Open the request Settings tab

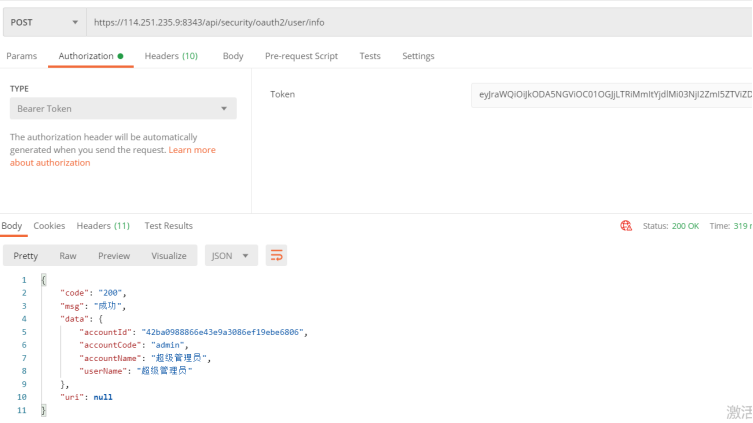click(x=418, y=56)
